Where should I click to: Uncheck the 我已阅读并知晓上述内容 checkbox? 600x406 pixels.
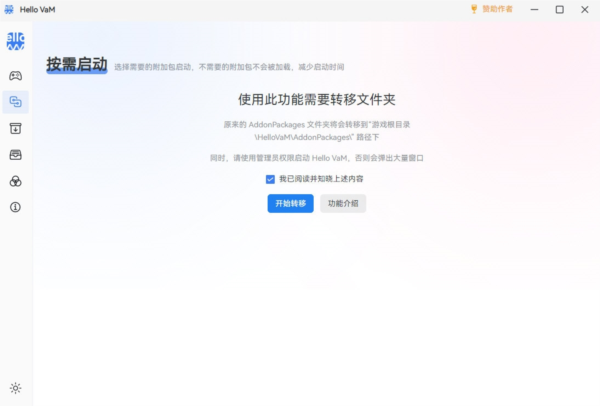pyautogui.click(x=270, y=179)
